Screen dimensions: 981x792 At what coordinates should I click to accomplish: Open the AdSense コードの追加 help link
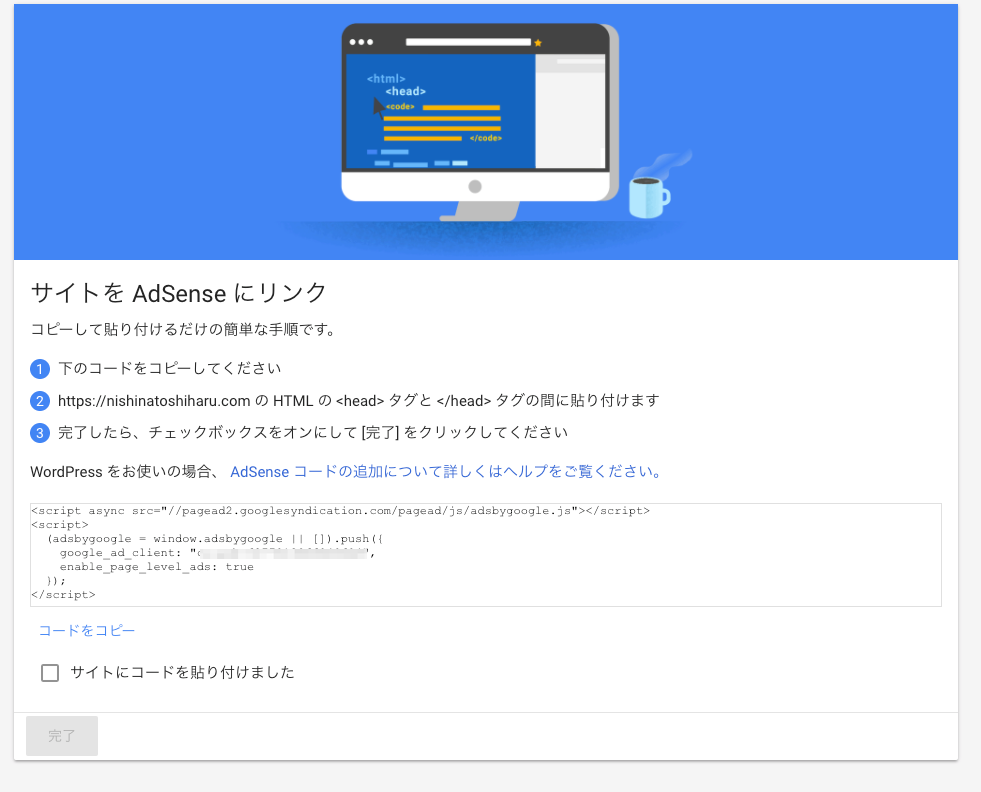[x=445, y=471]
